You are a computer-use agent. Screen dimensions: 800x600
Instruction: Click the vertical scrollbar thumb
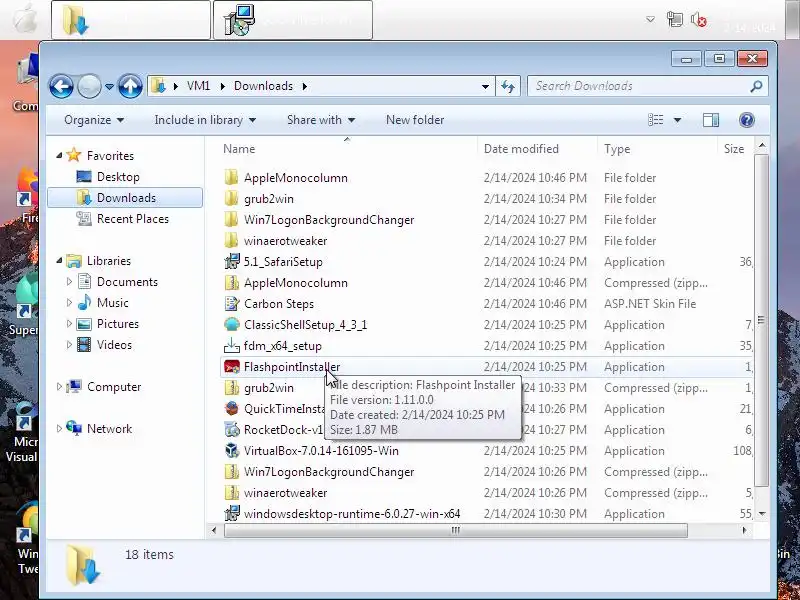[x=761, y=320]
